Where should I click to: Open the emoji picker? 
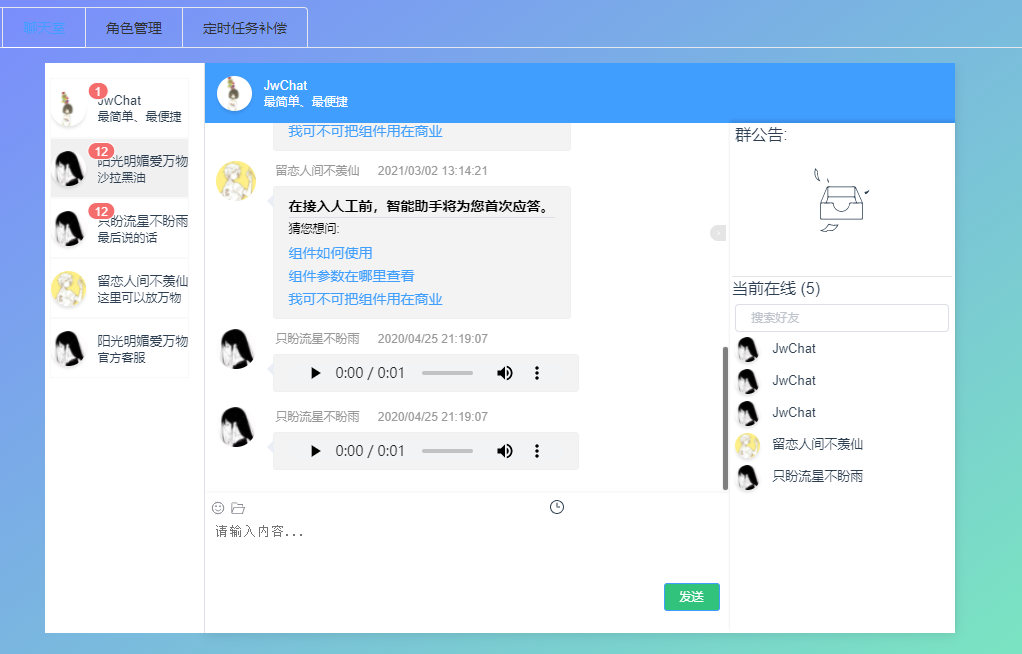216,507
